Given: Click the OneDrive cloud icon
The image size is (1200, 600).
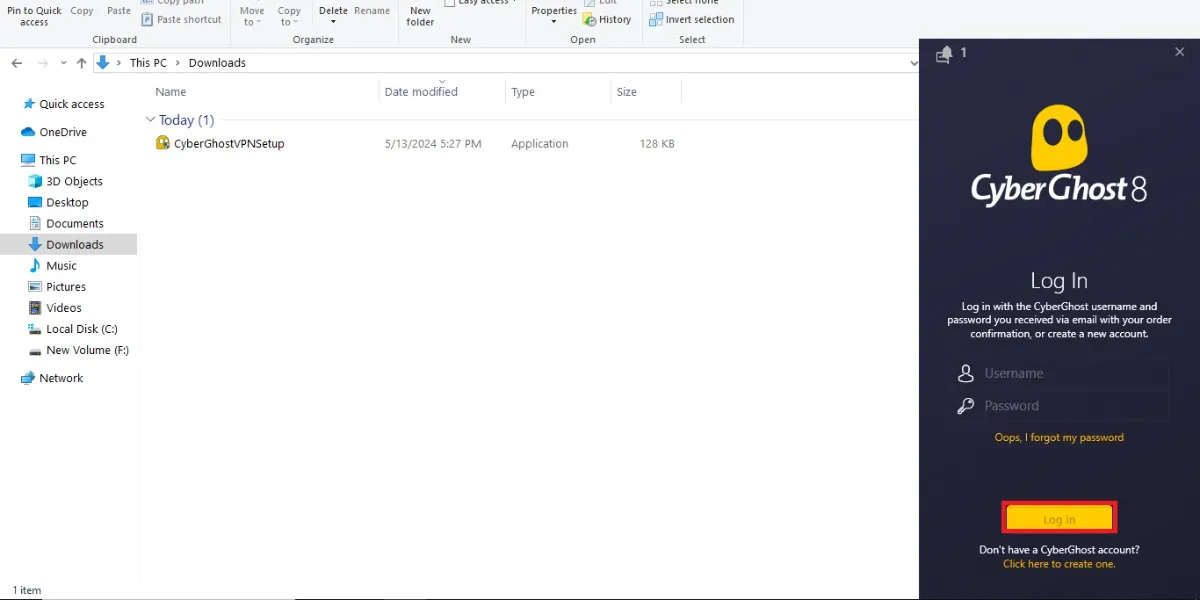Looking at the screenshot, I should click(x=28, y=132).
